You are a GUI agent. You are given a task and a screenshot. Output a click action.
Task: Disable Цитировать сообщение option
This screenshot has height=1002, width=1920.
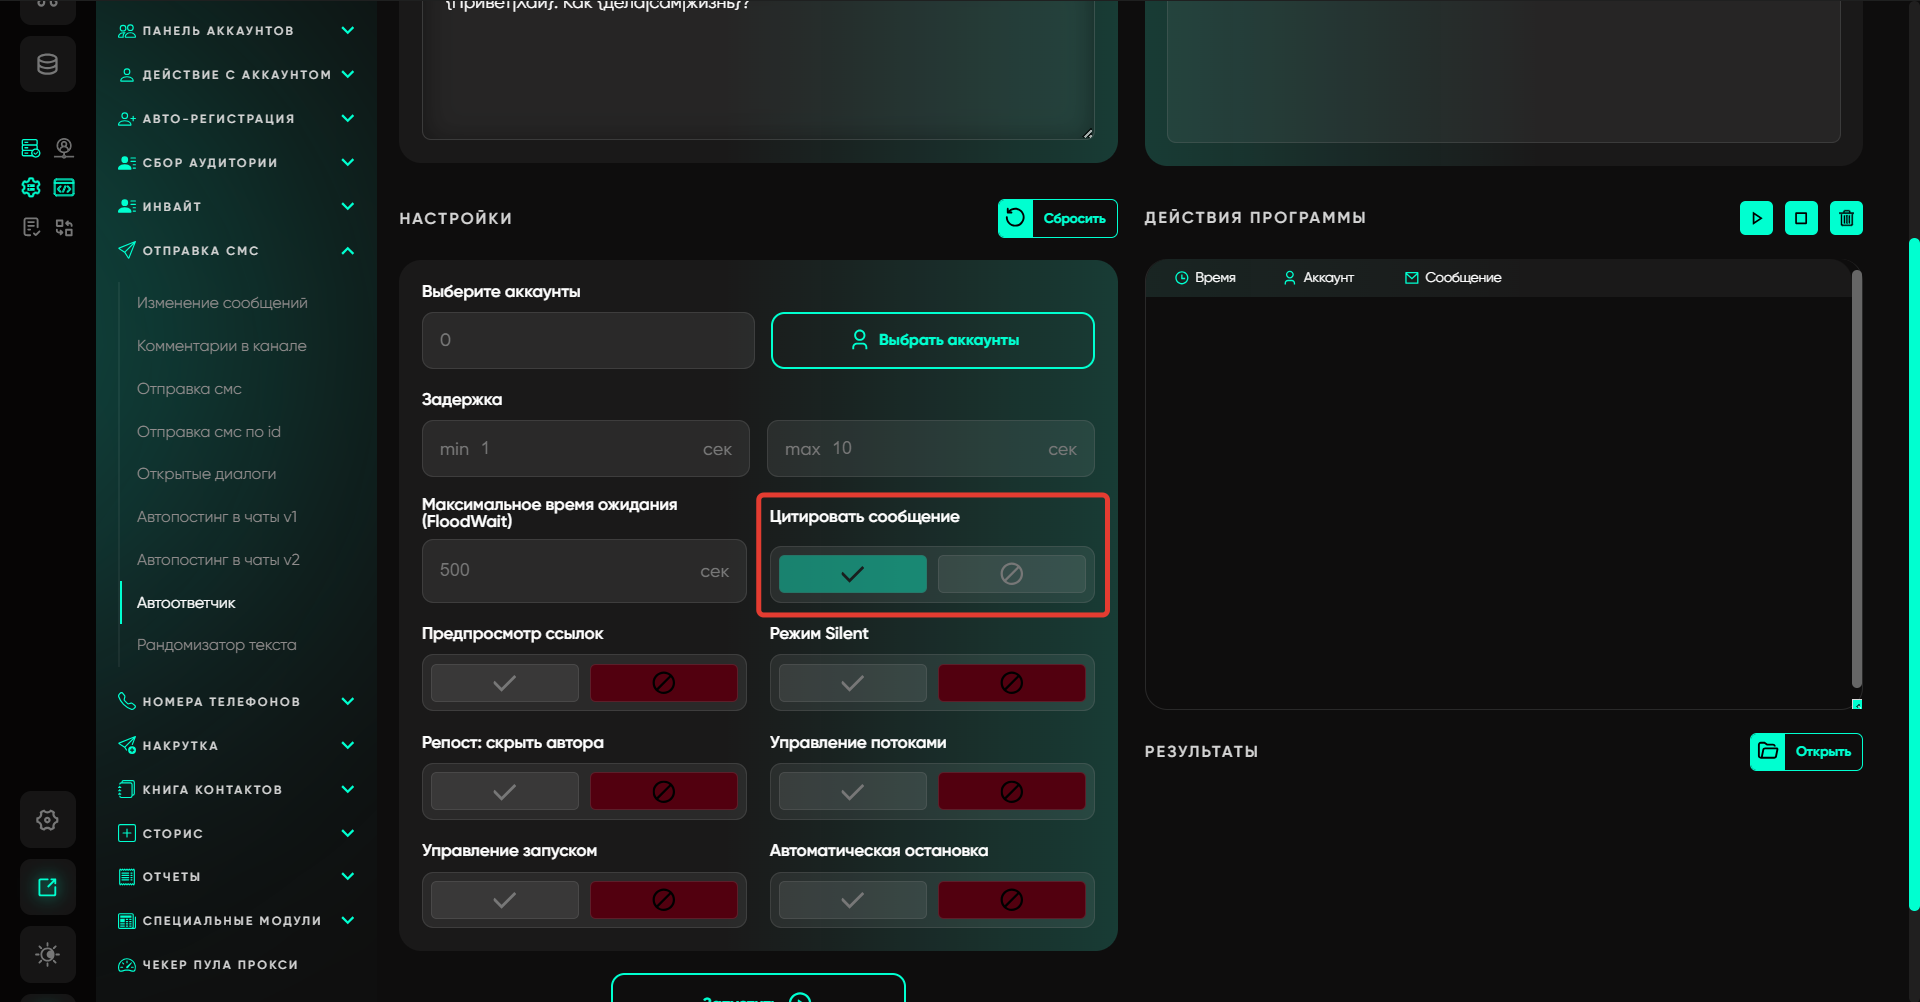coord(1011,574)
